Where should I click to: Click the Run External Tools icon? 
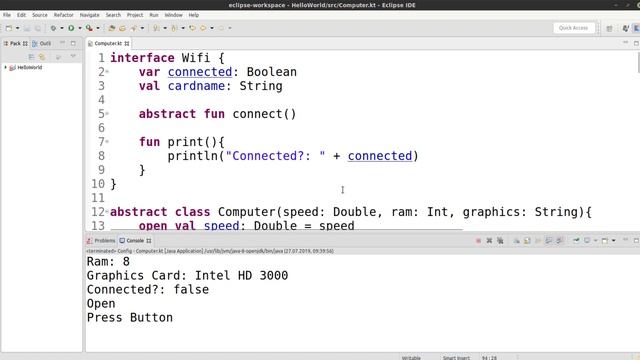pyautogui.click(x=89, y=28)
